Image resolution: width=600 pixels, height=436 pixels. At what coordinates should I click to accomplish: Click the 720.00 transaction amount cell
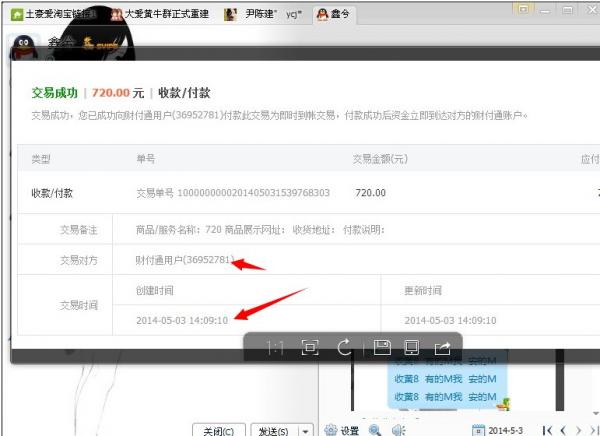click(x=370, y=193)
